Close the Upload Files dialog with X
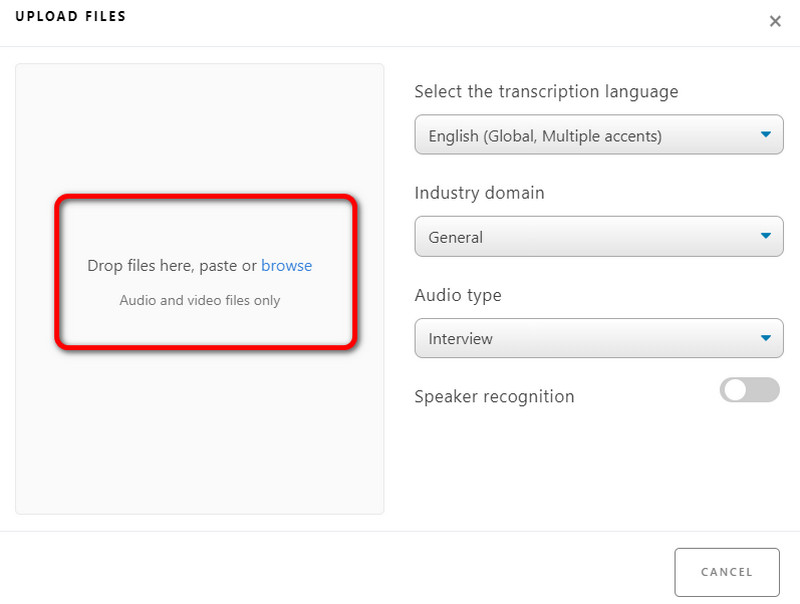Screen dimensions: 800x604 click(775, 21)
